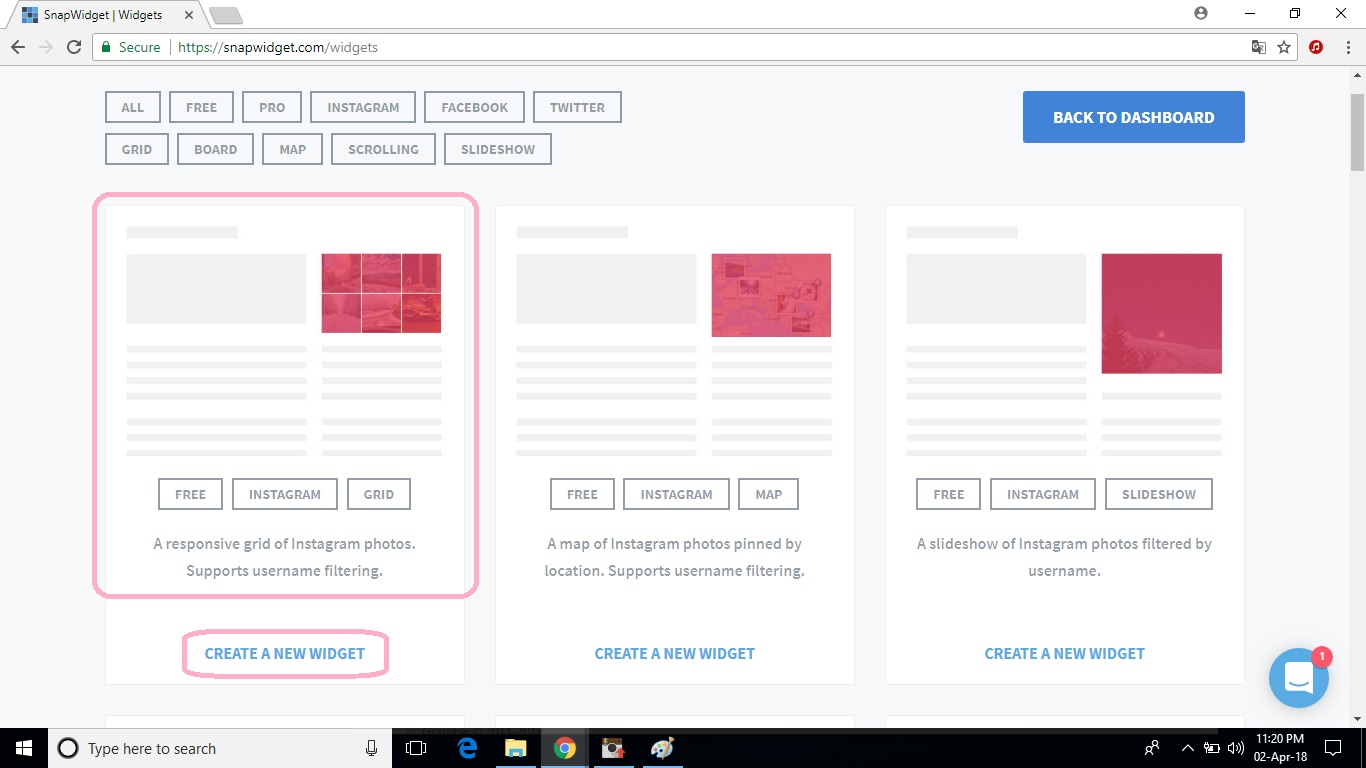Screen dimensions: 1366x768
Task: Open File Explorer from taskbar
Action: pyautogui.click(x=516, y=748)
